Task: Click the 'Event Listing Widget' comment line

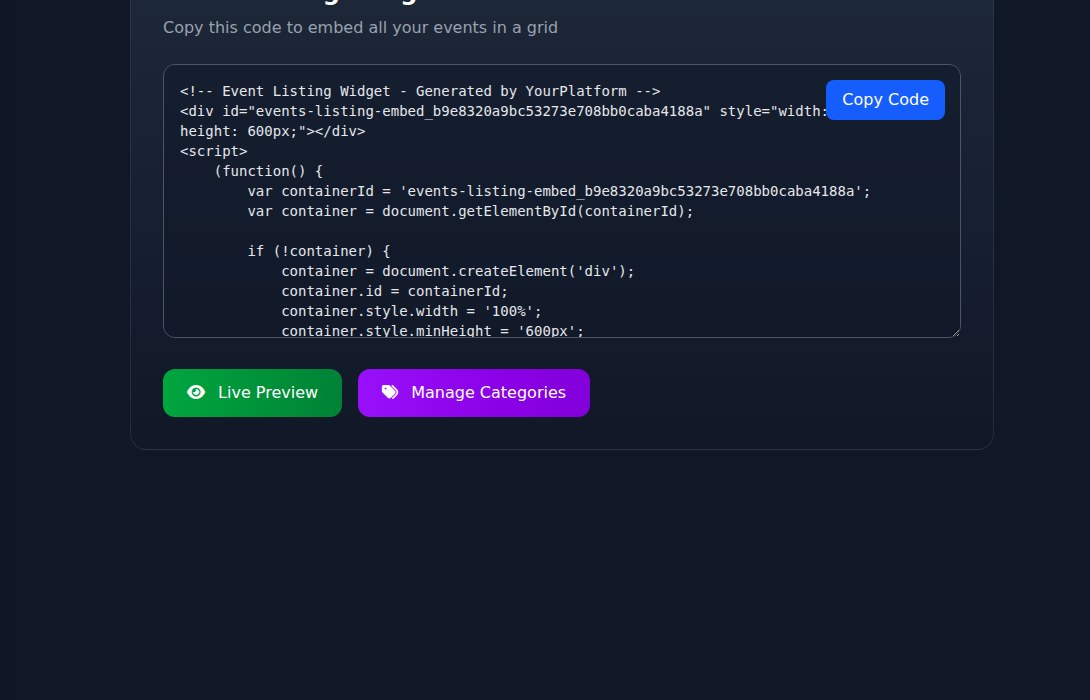Action: click(x=420, y=91)
